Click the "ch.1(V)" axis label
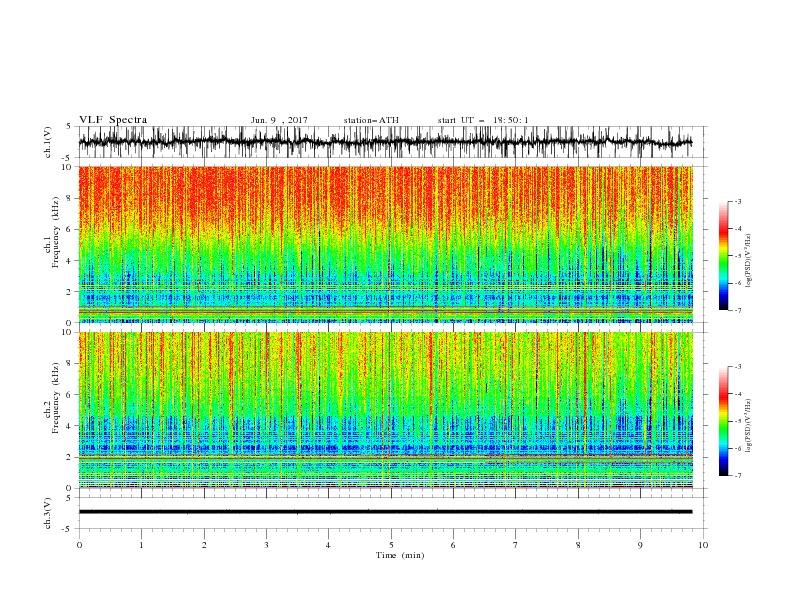Image resolution: width=792 pixels, height=612 pixels. click(x=48, y=142)
